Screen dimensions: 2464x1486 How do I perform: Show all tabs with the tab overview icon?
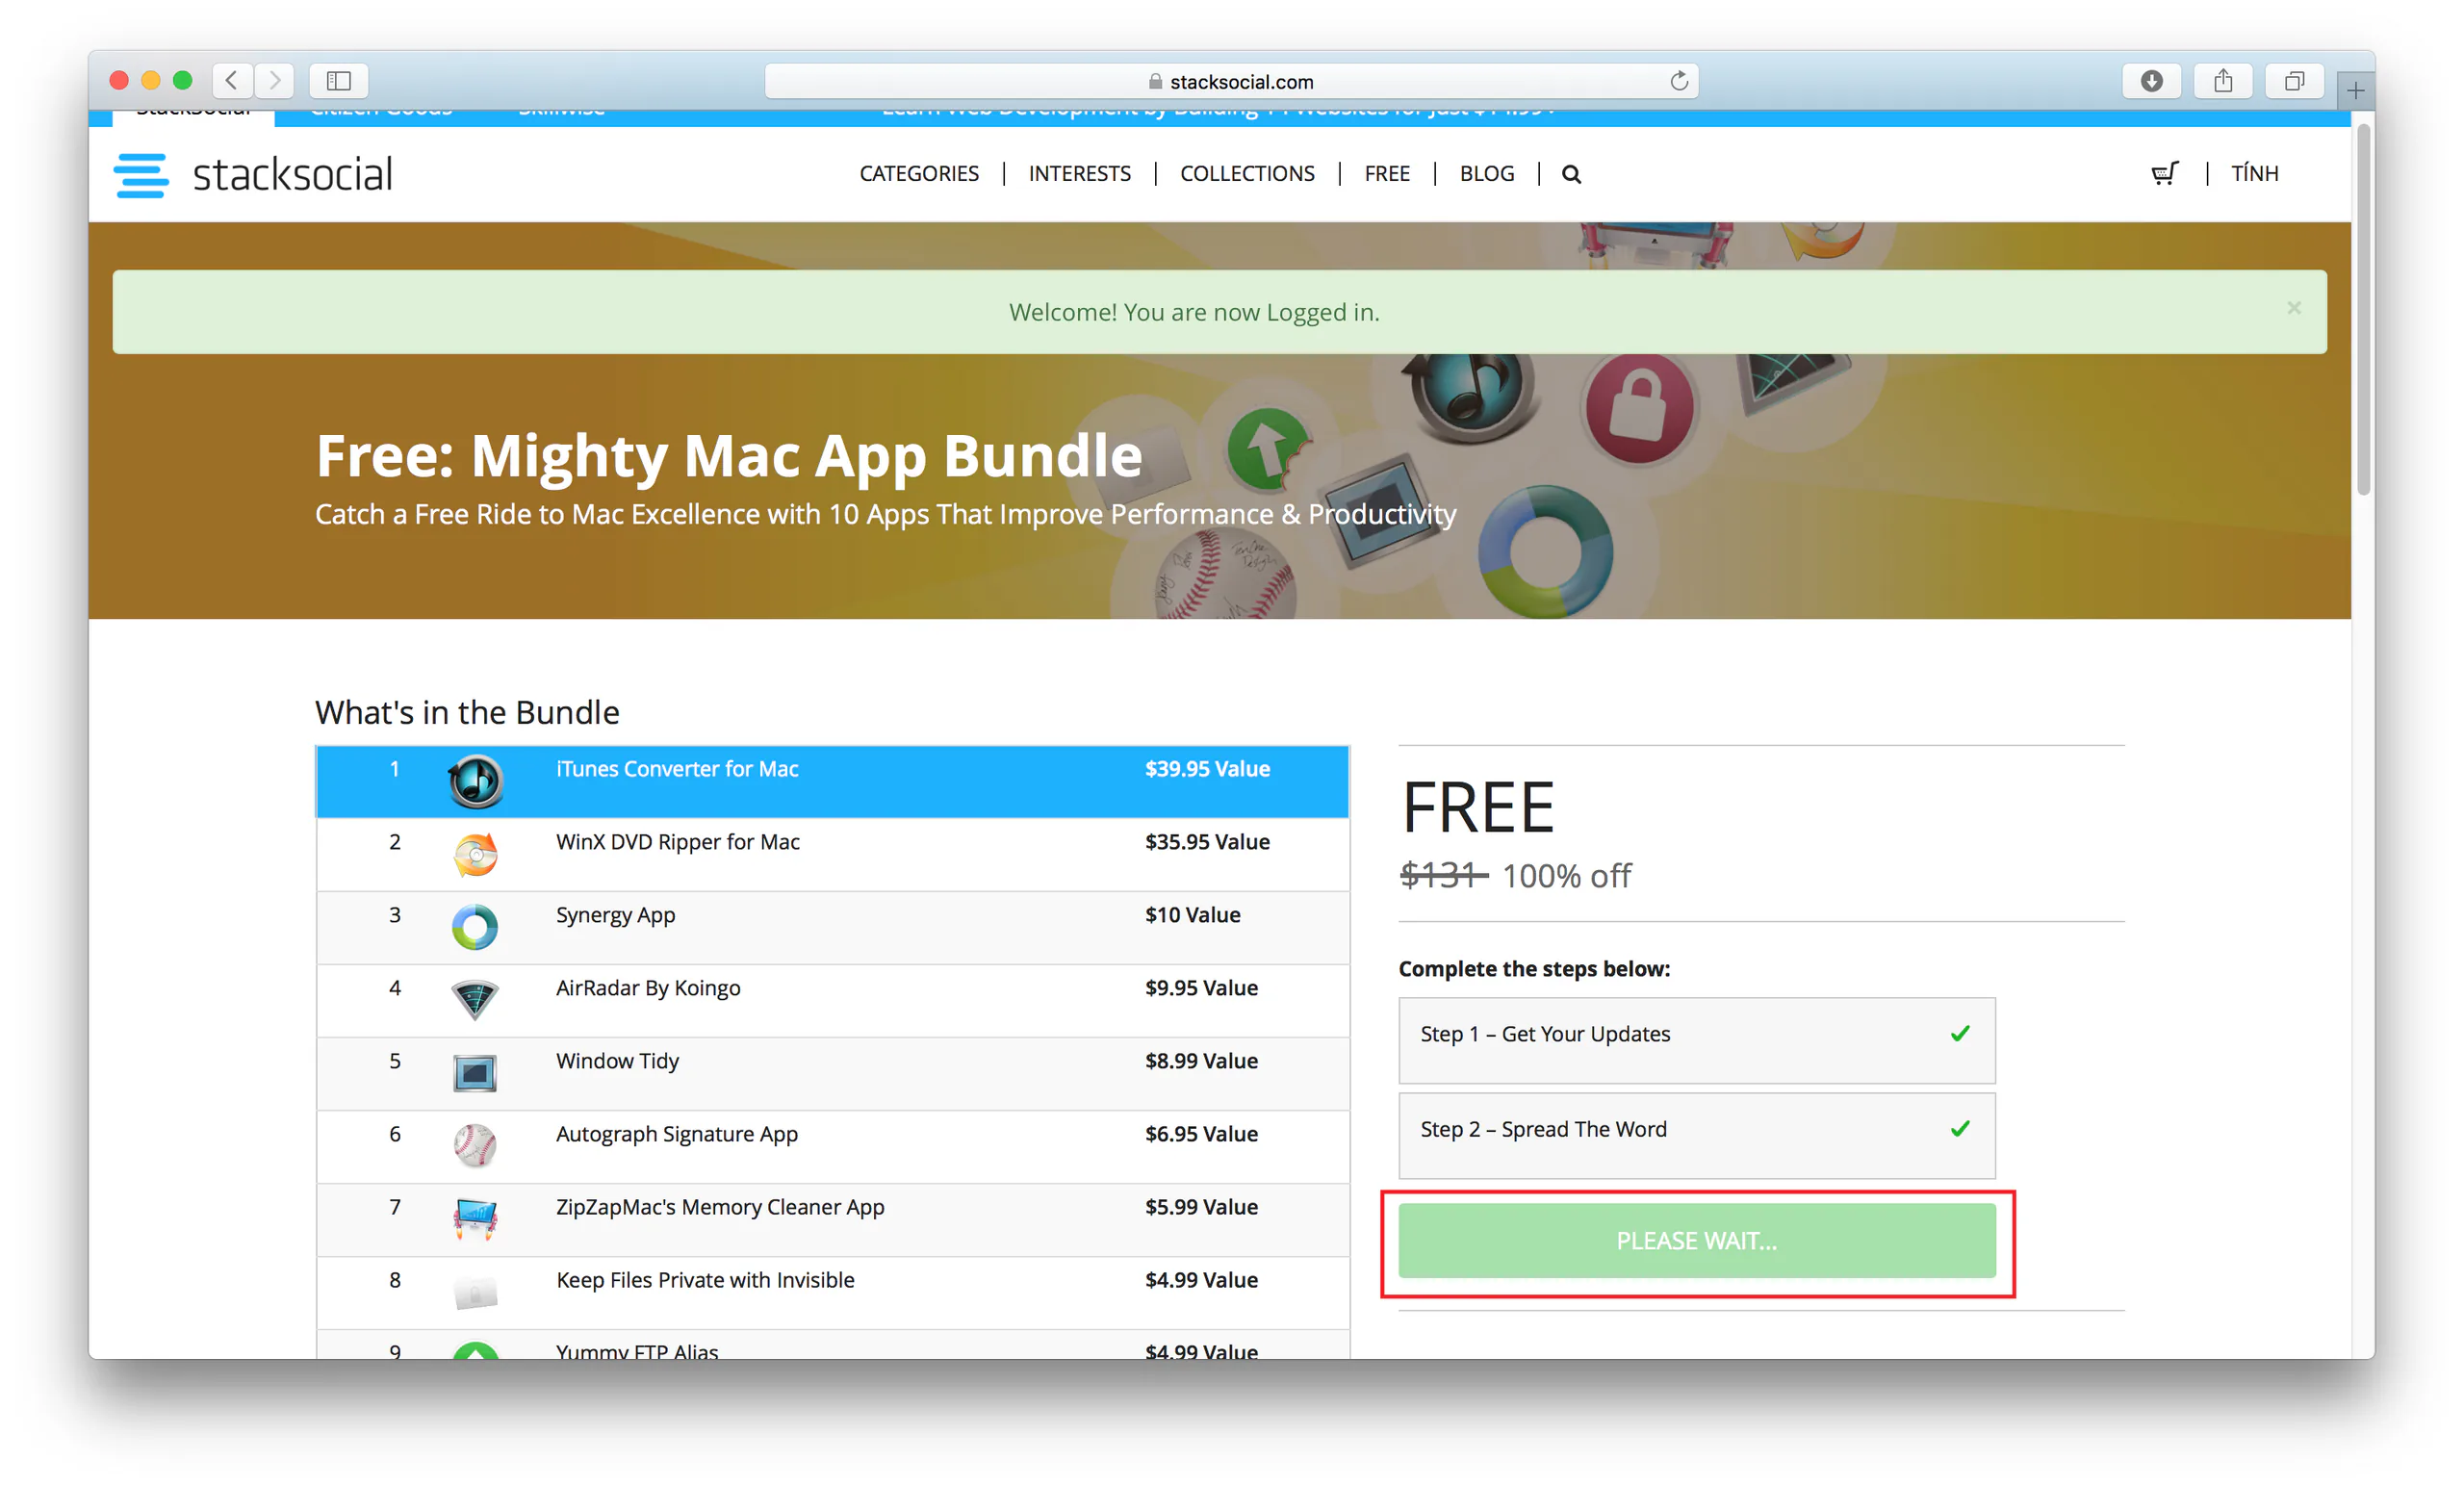[x=2294, y=80]
